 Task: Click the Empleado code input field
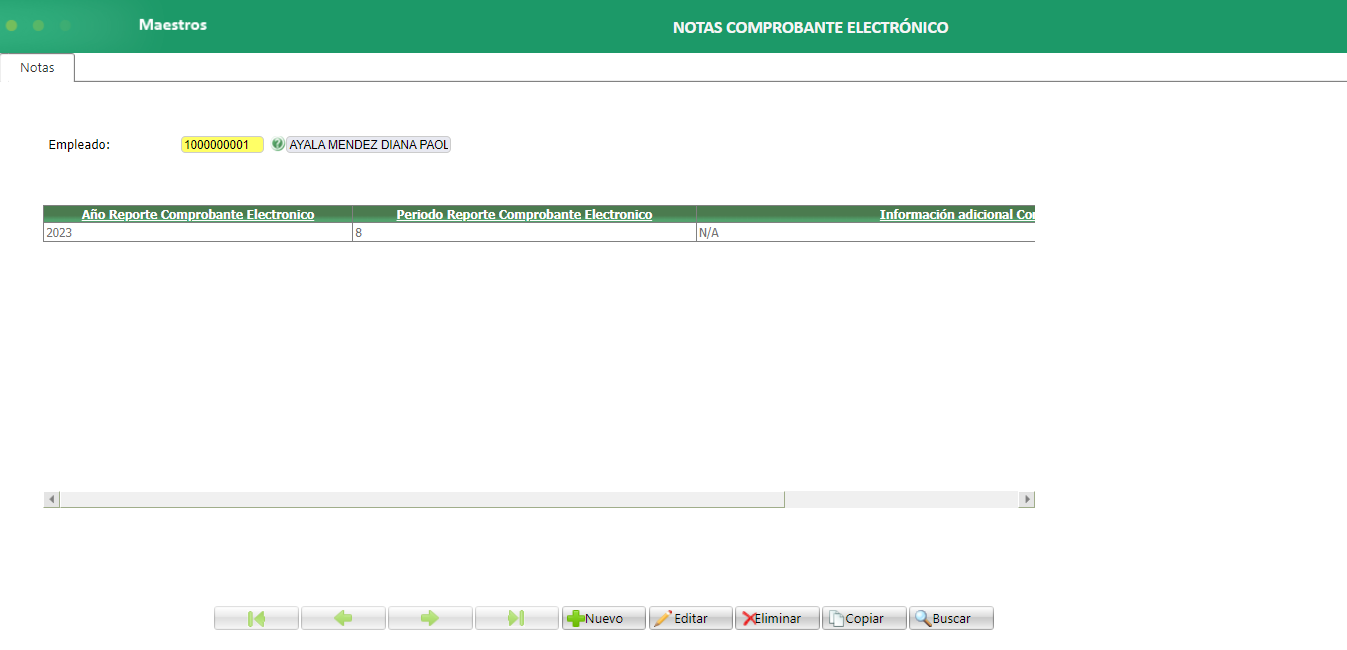click(x=222, y=144)
